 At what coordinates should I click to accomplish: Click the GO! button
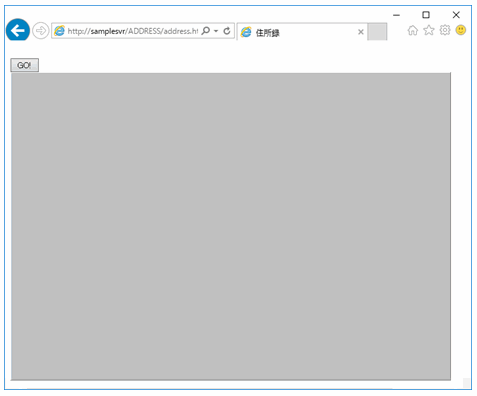pos(25,65)
